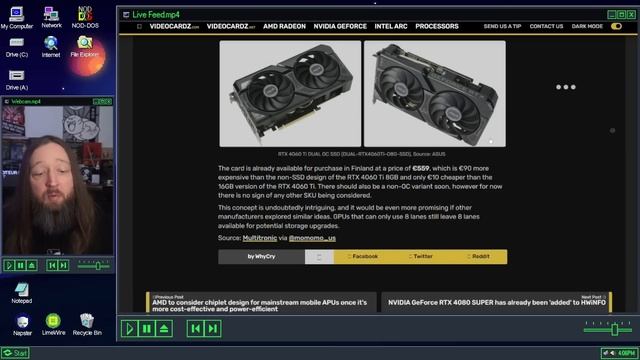Click the Live Feed volume slider
Image resolution: width=640 pixels, height=360 pixels.
608,329
